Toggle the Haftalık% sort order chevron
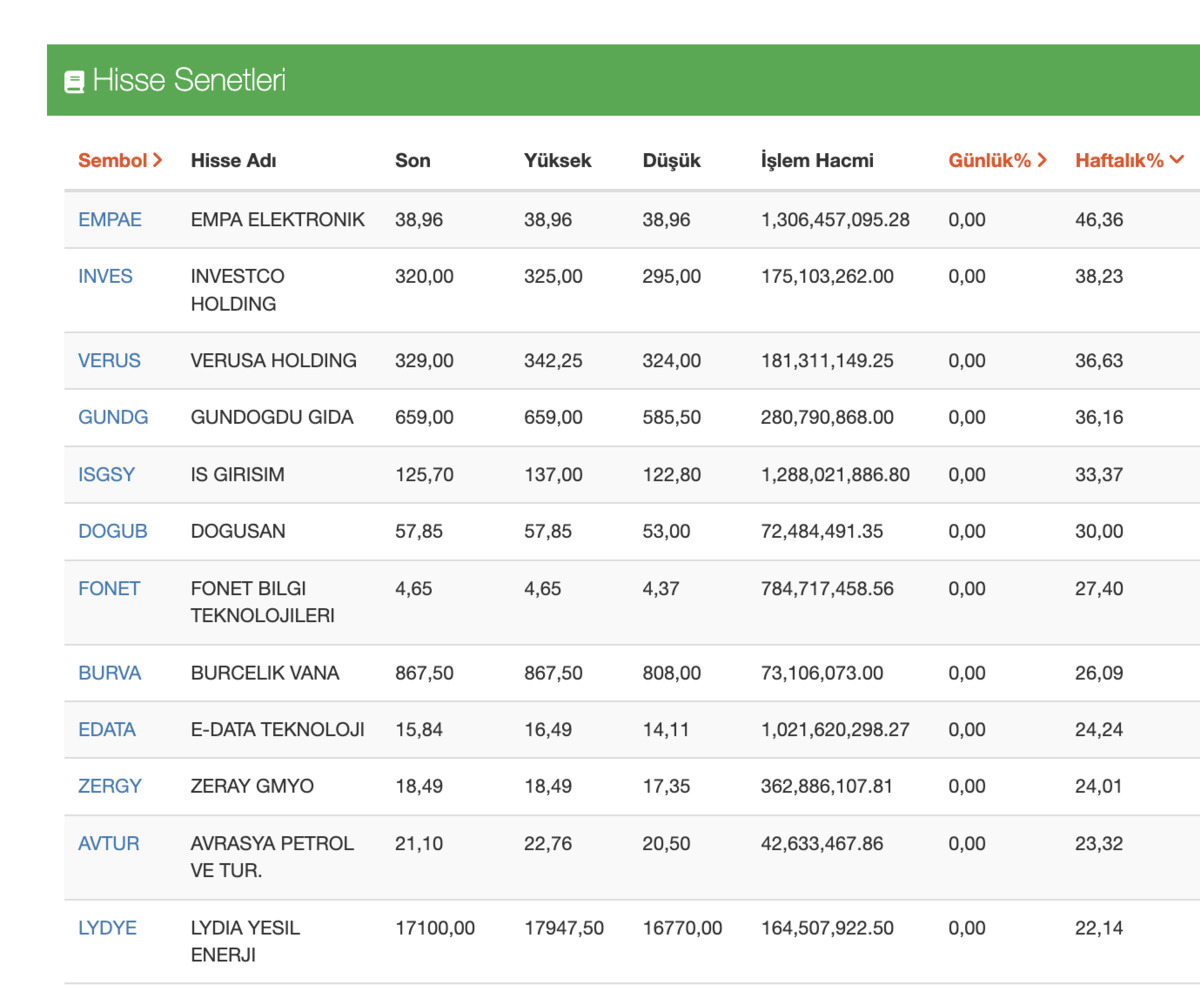 pyautogui.click(x=1177, y=160)
